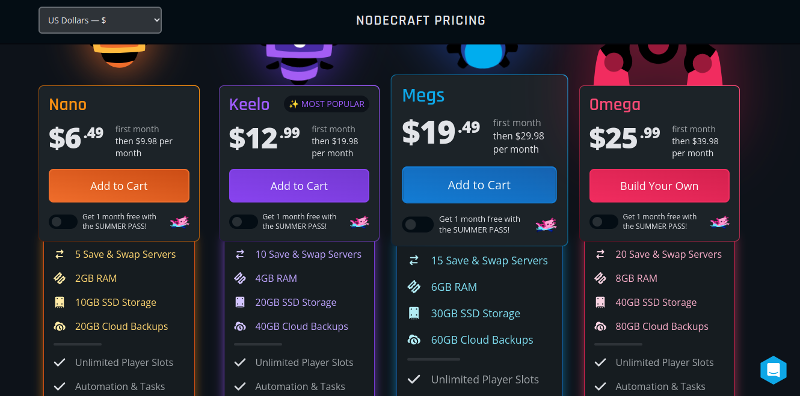Click the blue Megs Add to Cart button
The image size is (800, 396).
479,185
